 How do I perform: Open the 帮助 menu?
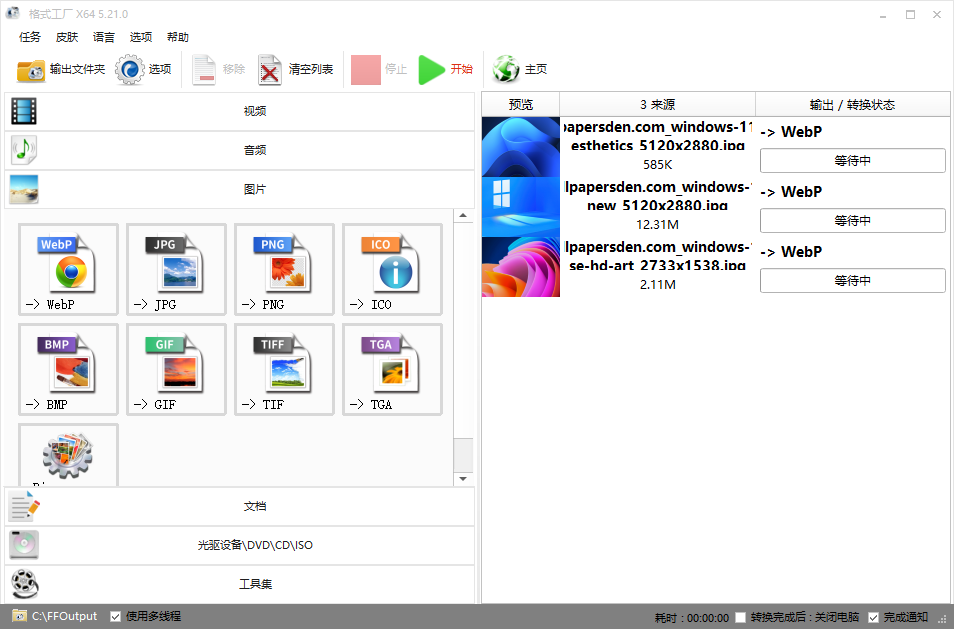(178, 37)
